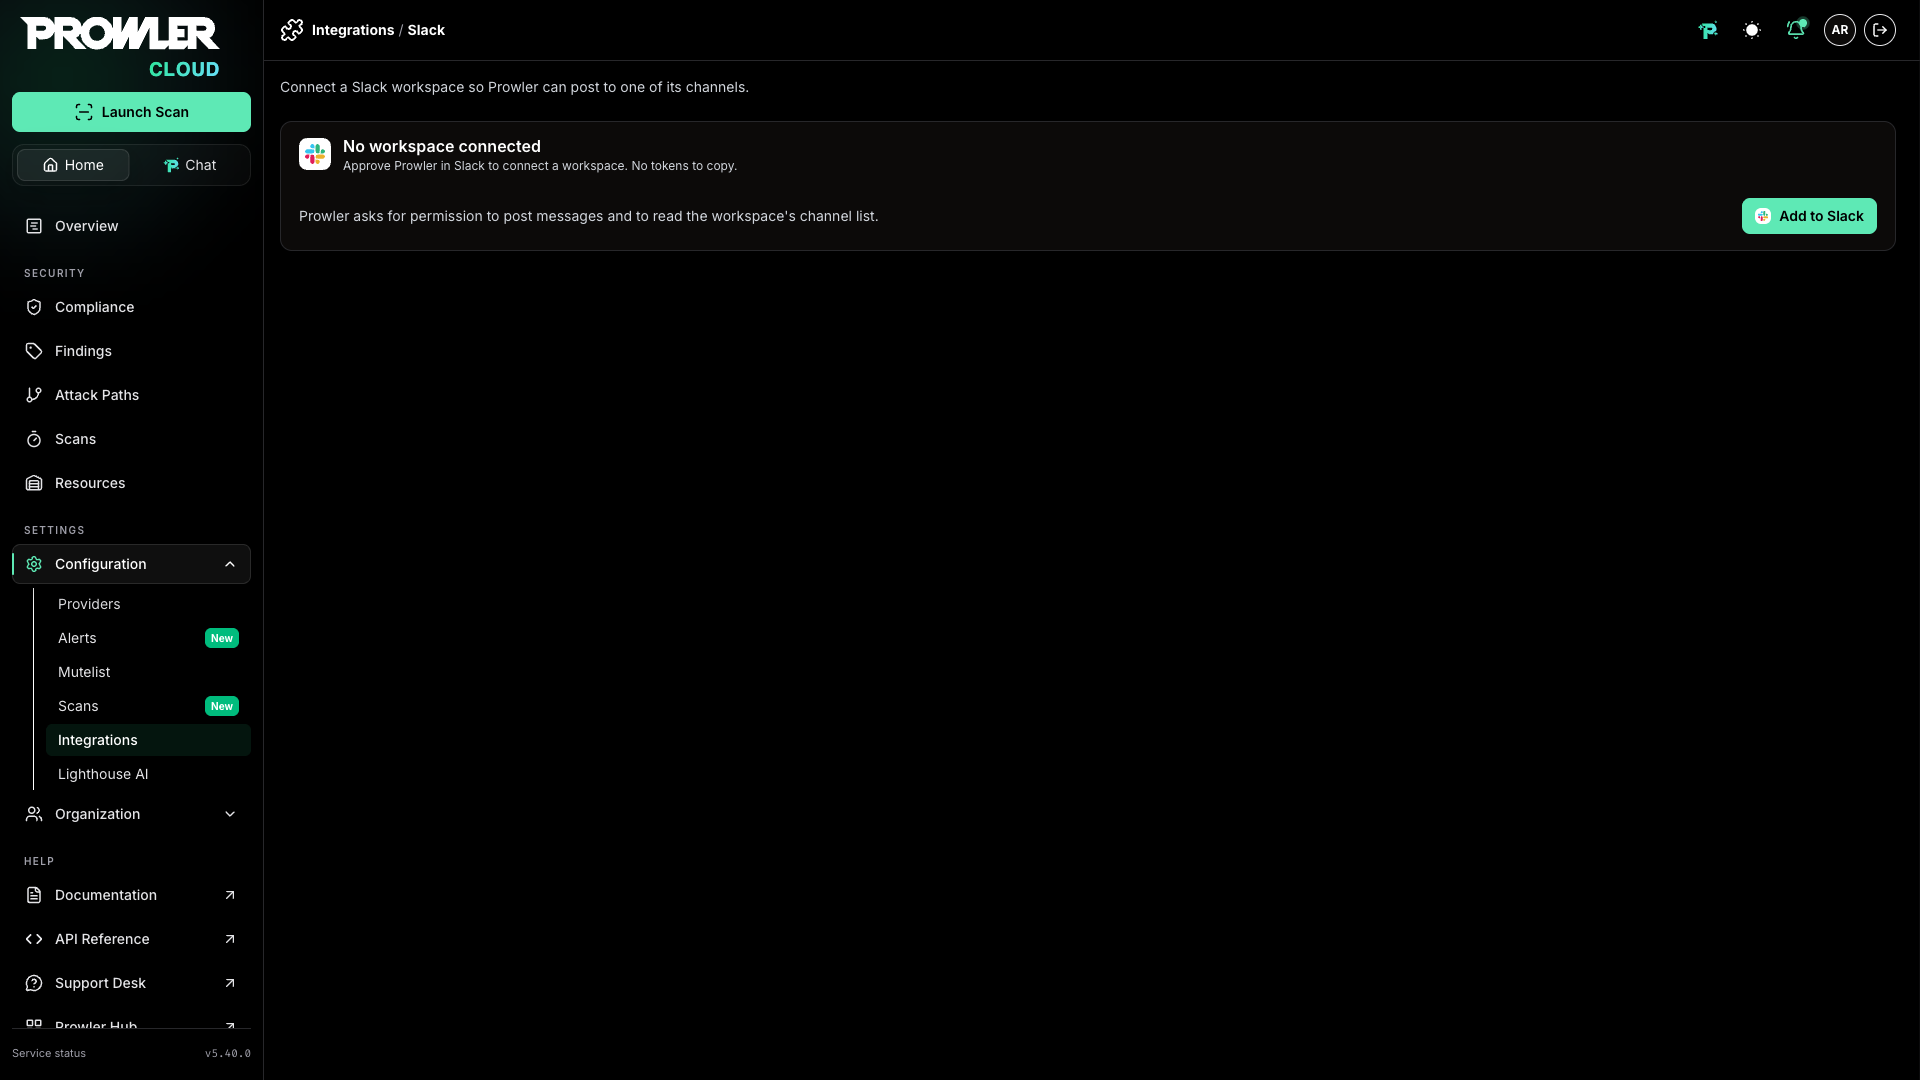Click the Overview list icon

pyautogui.click(x=34, y=226)
